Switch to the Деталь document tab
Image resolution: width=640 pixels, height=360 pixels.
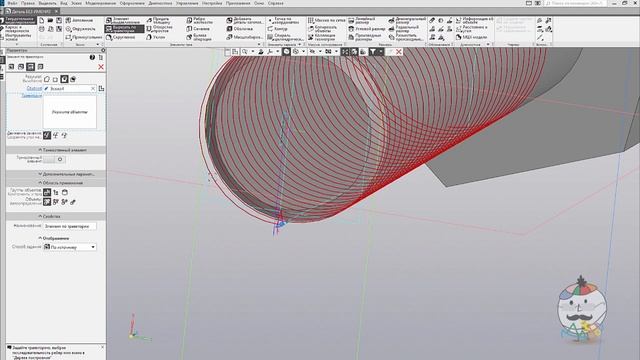(31, 11)
